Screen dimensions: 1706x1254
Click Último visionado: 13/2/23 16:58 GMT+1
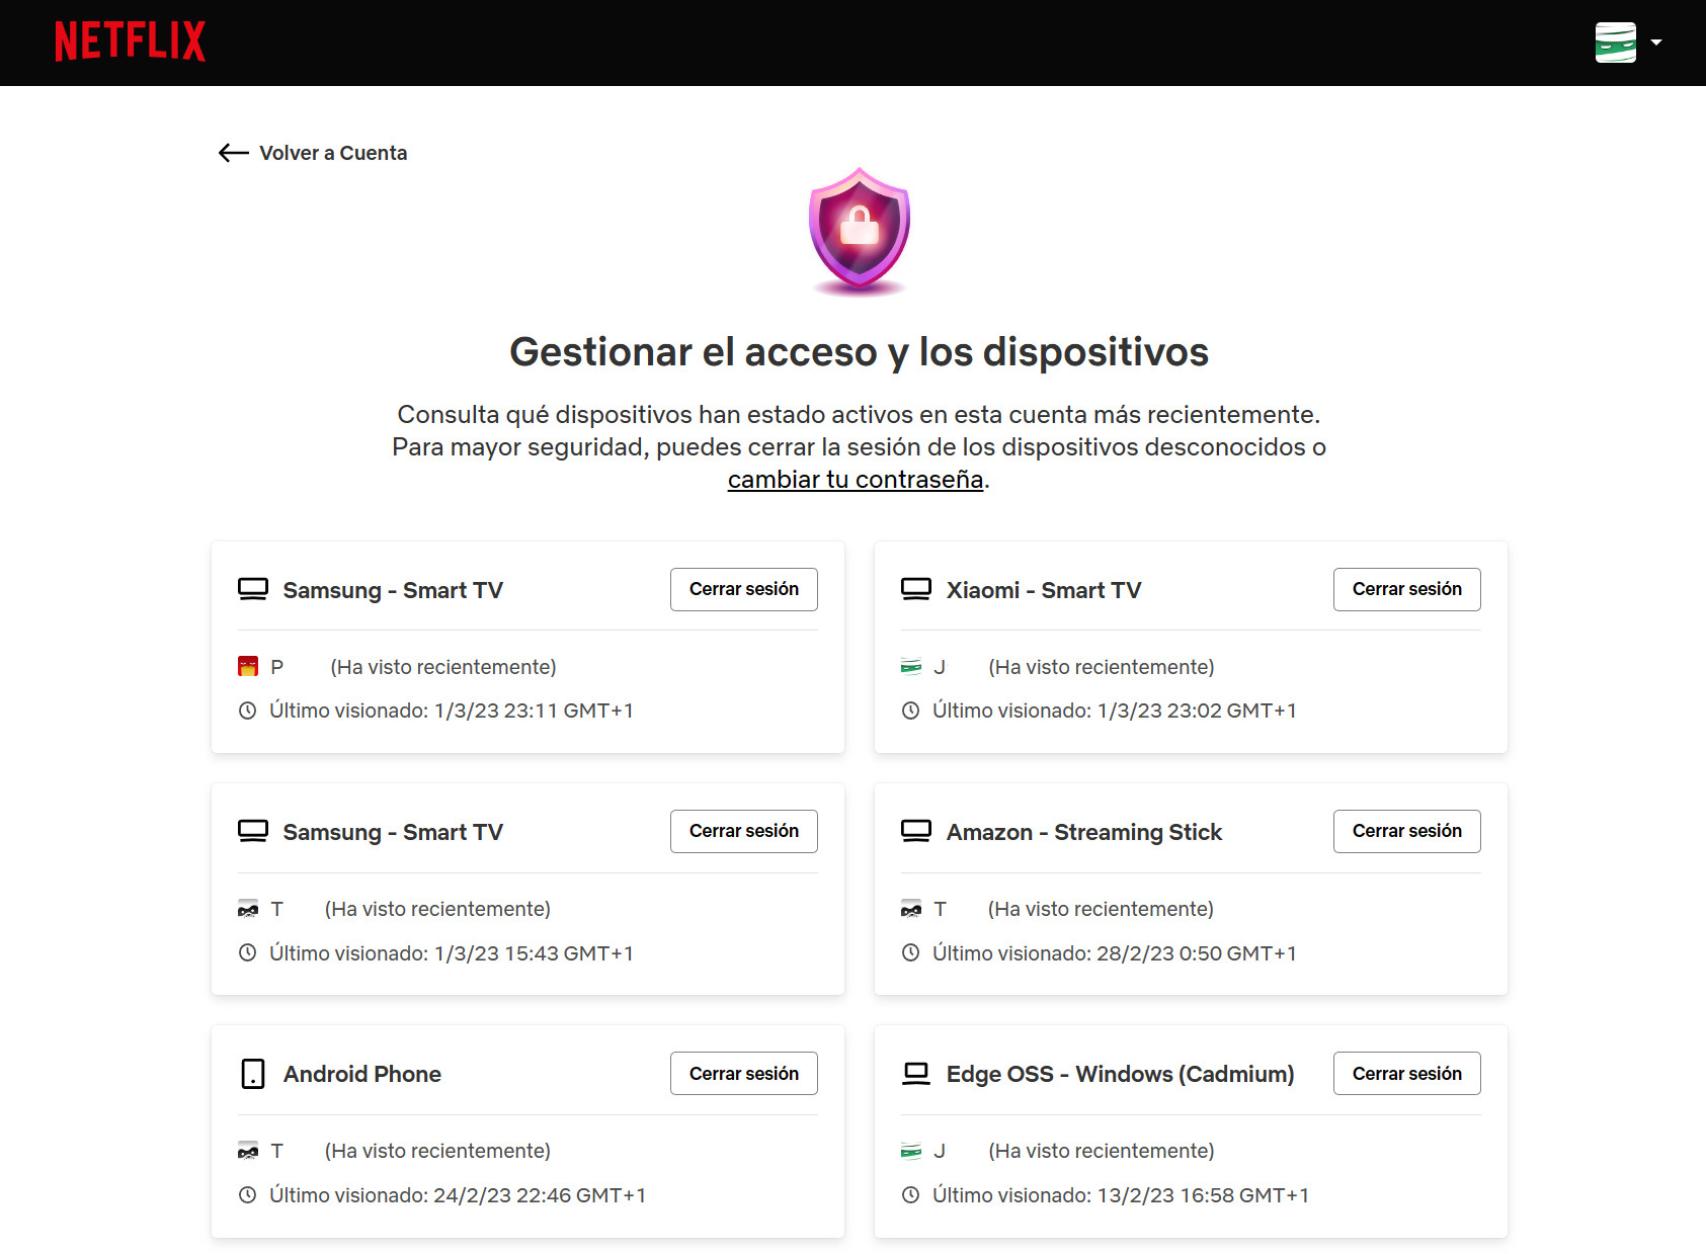pyautogui.click(x=1120, y=1195)
